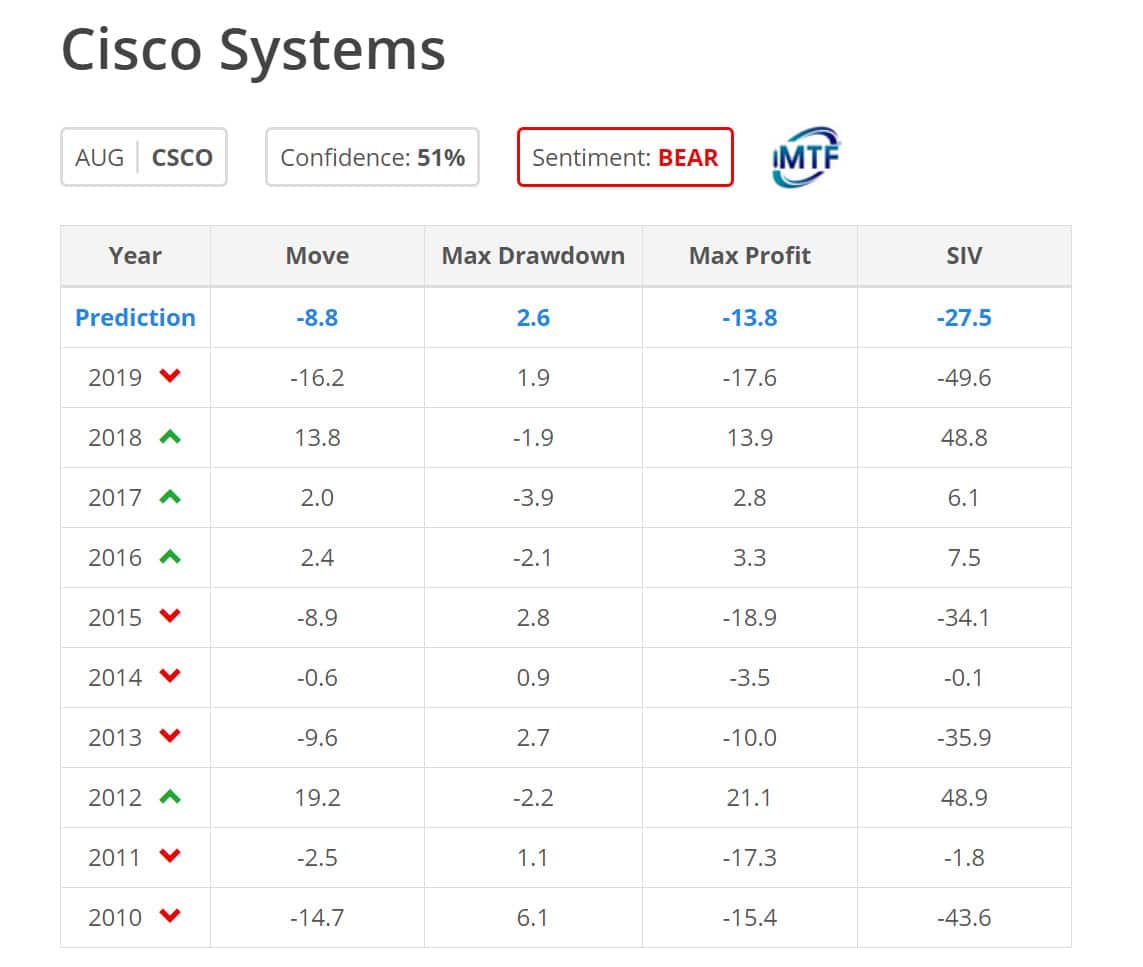Click the Max Profit column header
The height and width of the screenshot is (967, 1143).
click(x=750, y=256)
